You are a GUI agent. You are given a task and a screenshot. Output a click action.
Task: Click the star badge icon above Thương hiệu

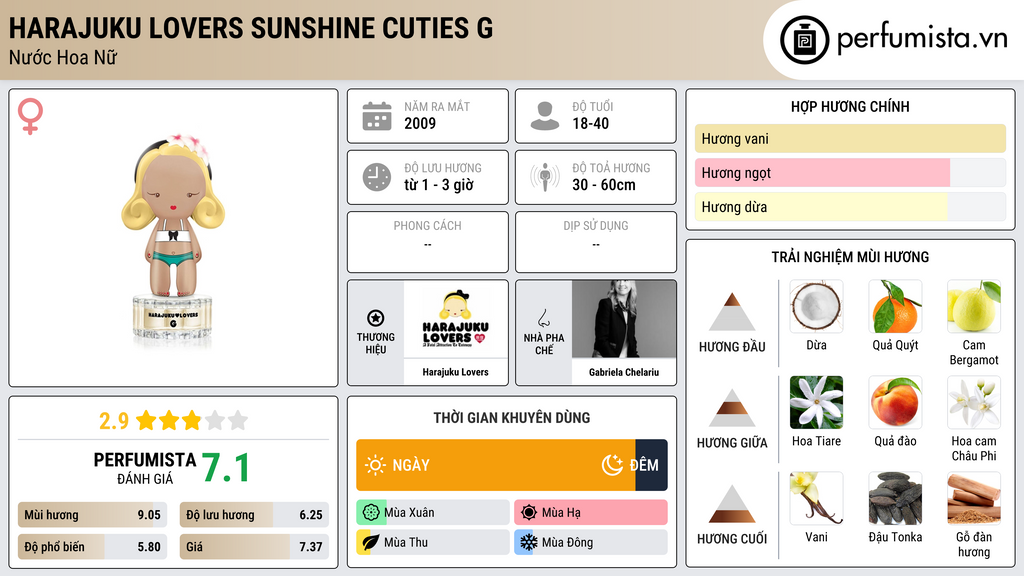point(376,318)
